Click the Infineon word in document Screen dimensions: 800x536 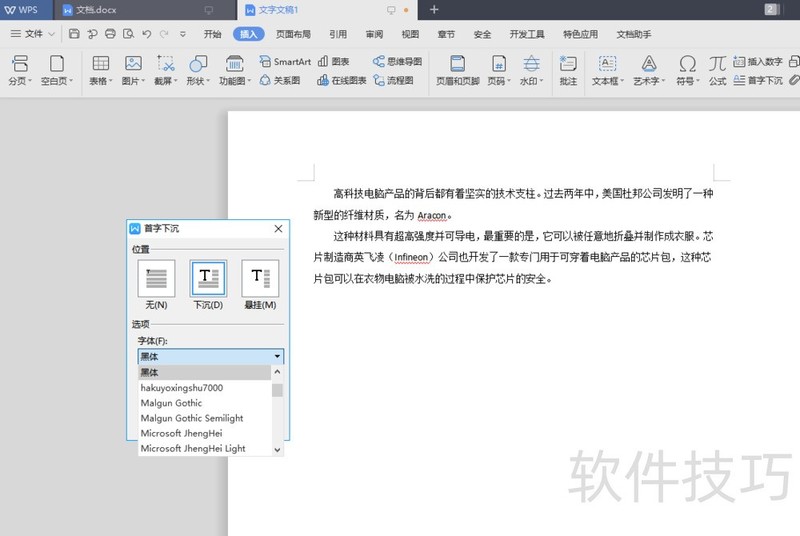point(411,258)
